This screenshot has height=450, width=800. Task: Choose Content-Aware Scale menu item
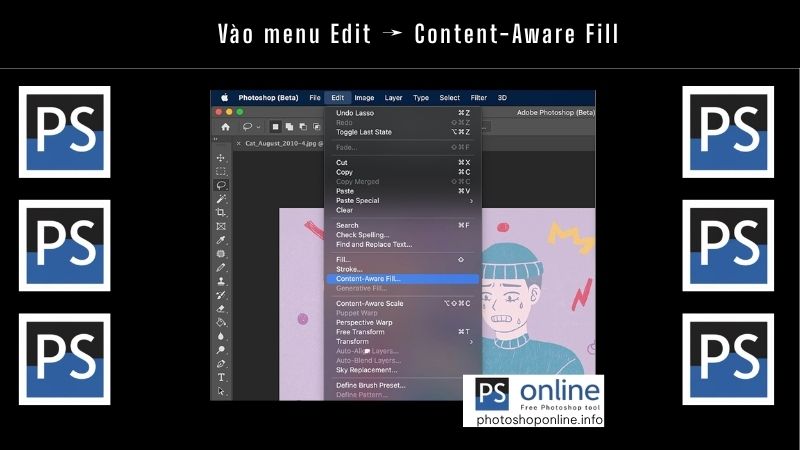[x=403, y=304]
